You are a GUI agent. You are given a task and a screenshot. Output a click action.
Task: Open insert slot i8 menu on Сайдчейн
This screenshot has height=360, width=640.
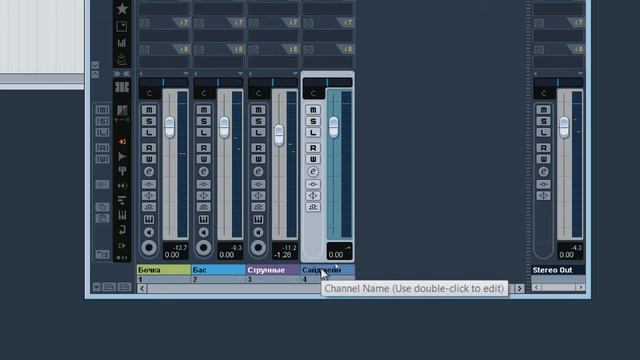click(345, 49)
